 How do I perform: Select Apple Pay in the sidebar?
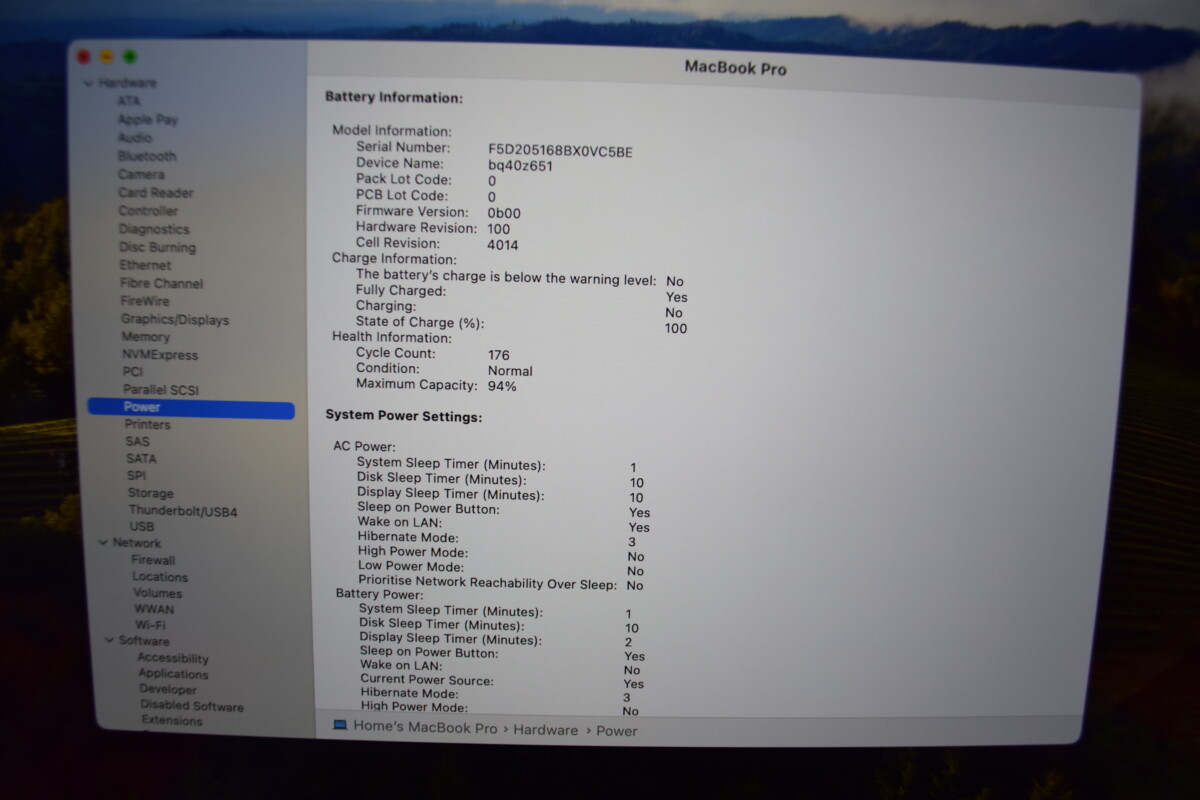click(x=148, y=120)
